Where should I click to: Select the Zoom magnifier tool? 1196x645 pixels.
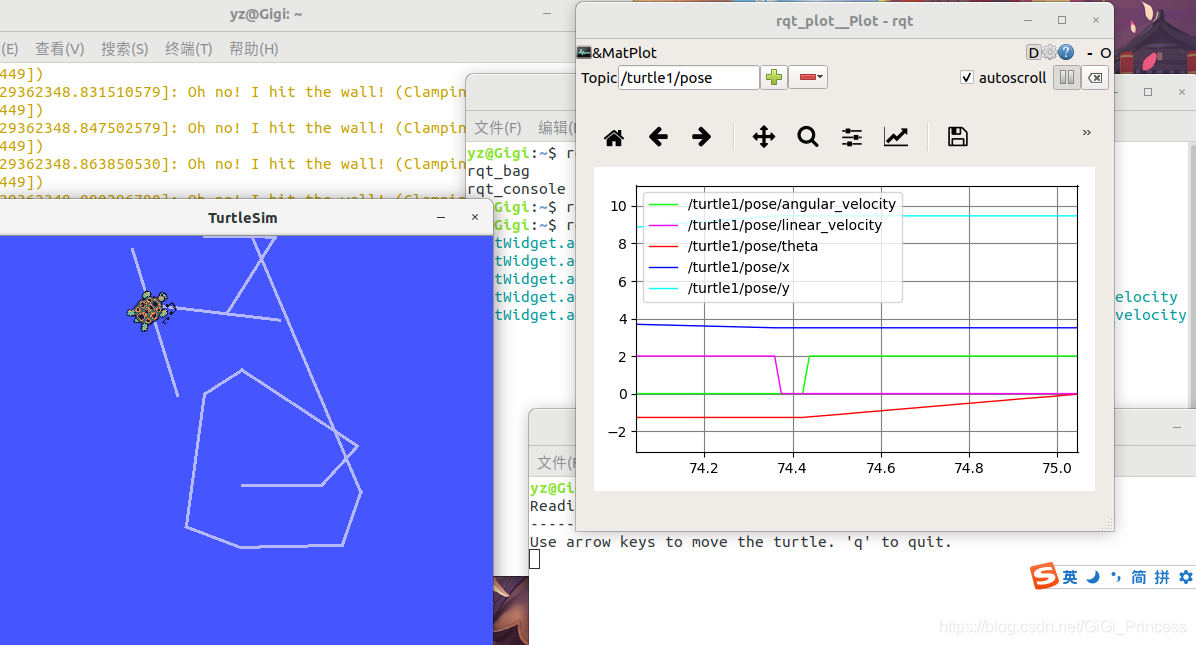click(x=808, y=137)
